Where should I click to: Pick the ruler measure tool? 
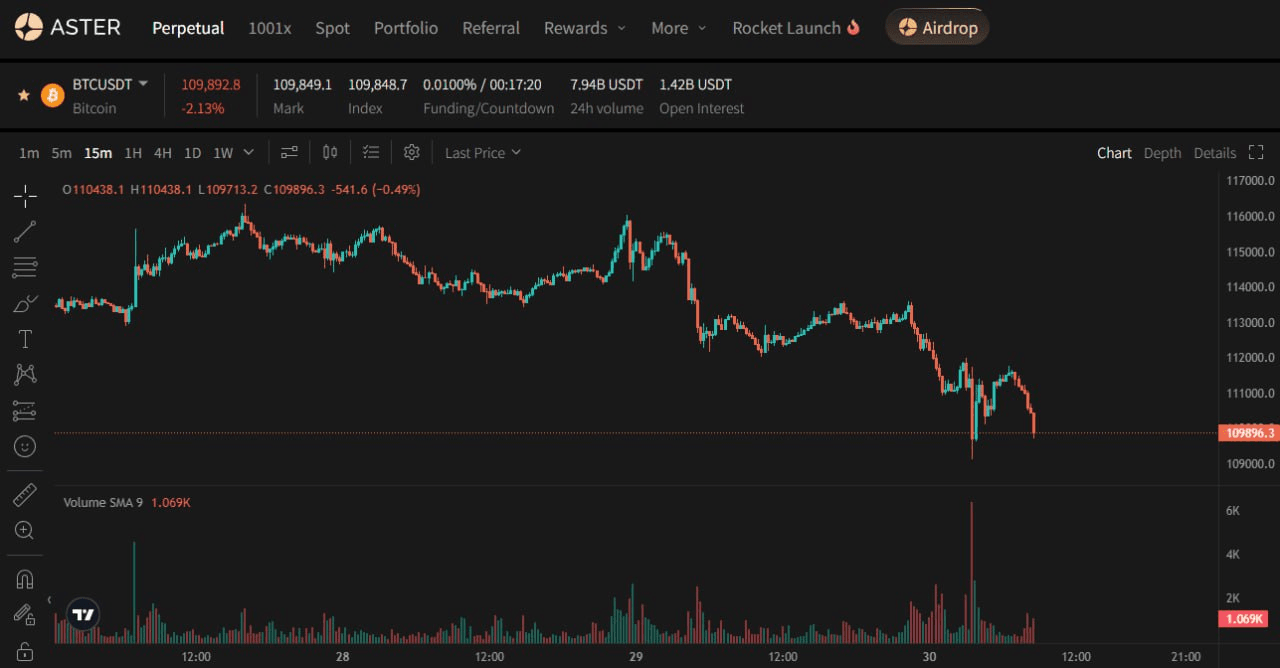pyautogui.click(x=25, y=495)
